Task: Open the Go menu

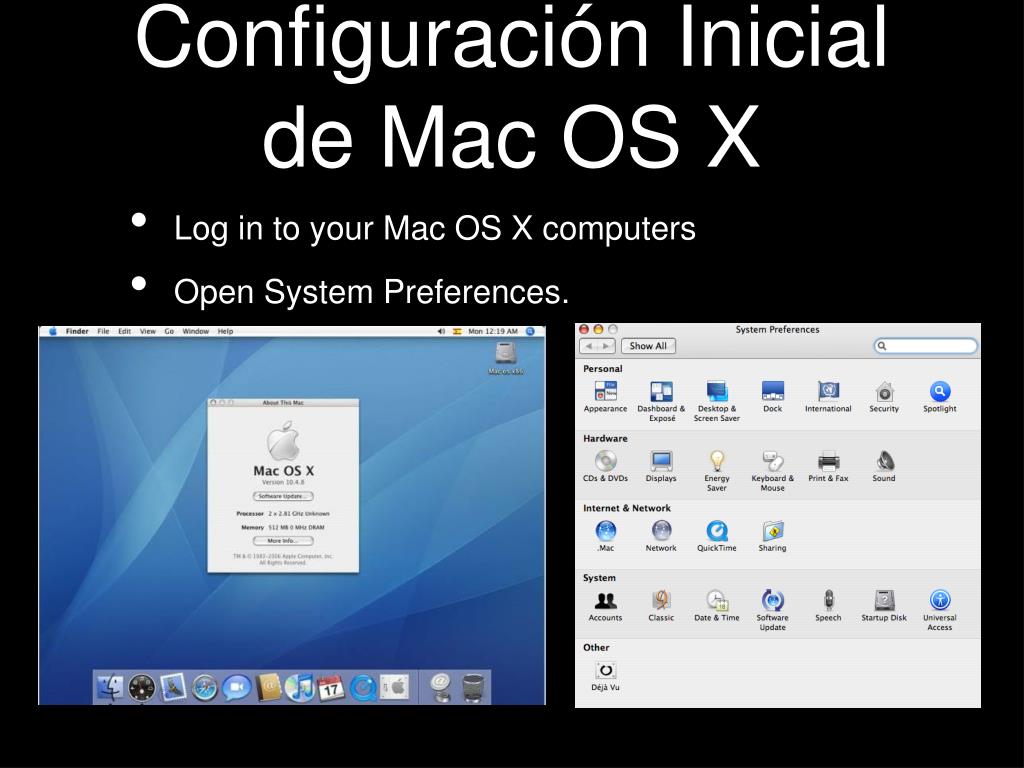Action: [x=169, y=332]
